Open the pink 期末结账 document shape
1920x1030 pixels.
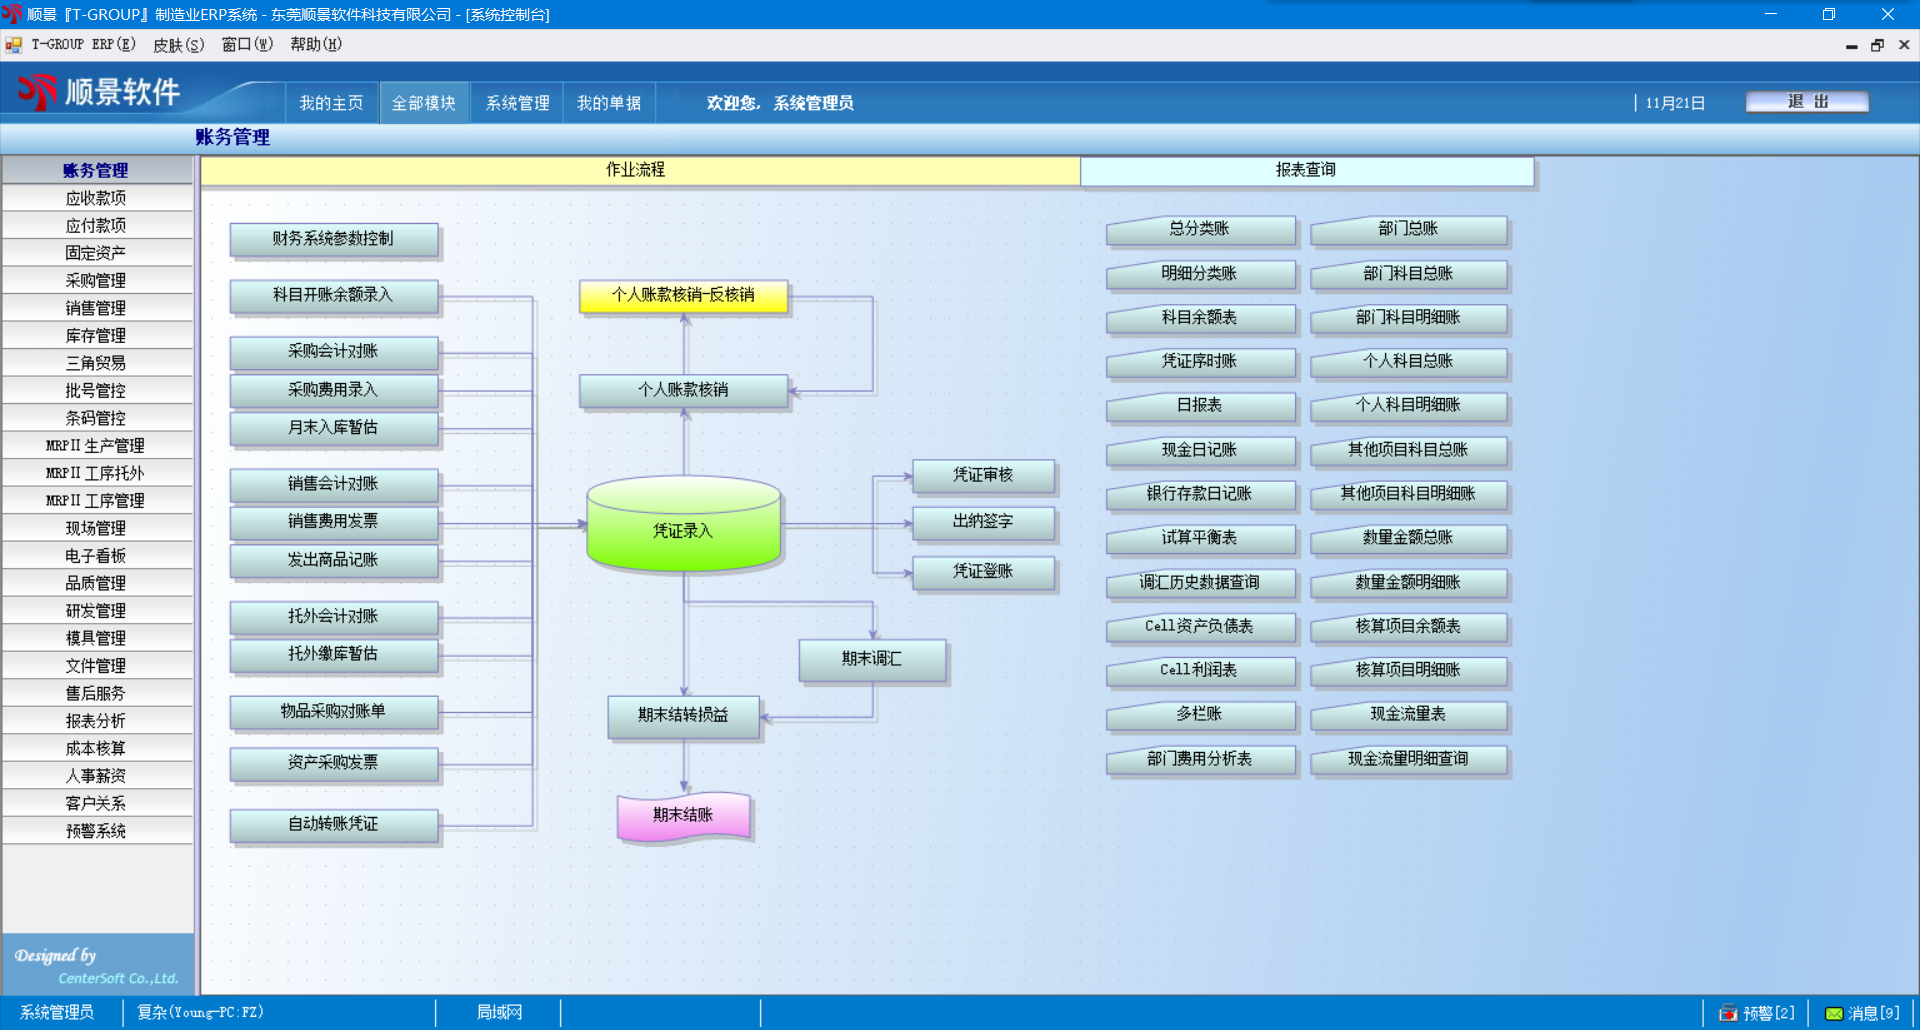683,816
